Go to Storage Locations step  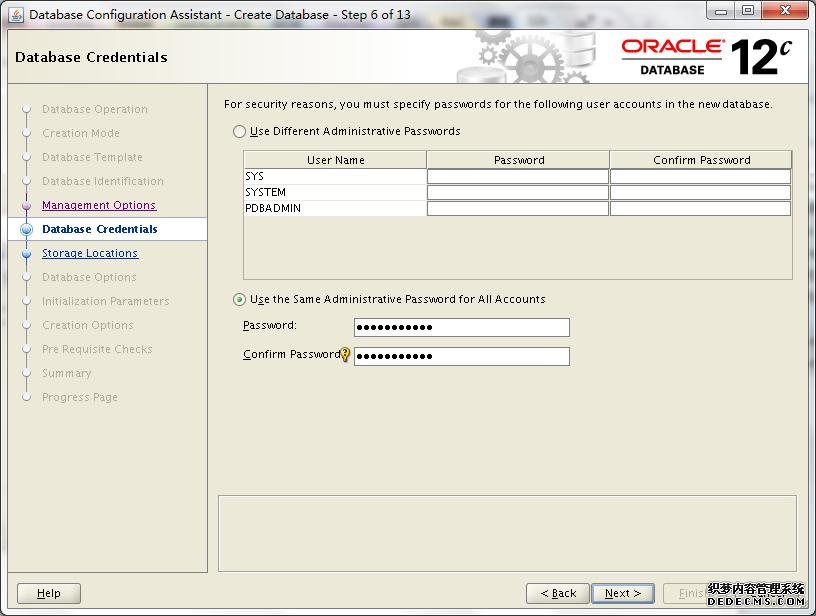pyautogui.click(x=90, y=253)
